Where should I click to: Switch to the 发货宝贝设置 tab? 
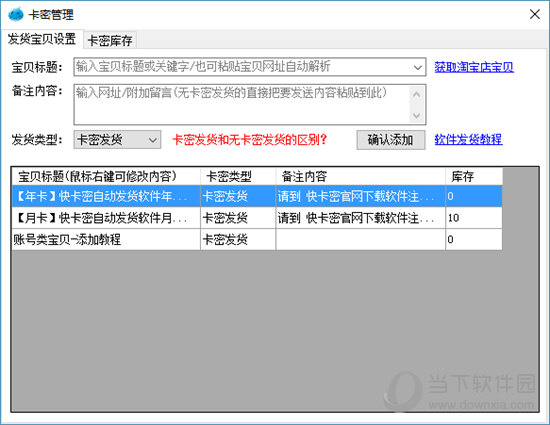[42, 39]
